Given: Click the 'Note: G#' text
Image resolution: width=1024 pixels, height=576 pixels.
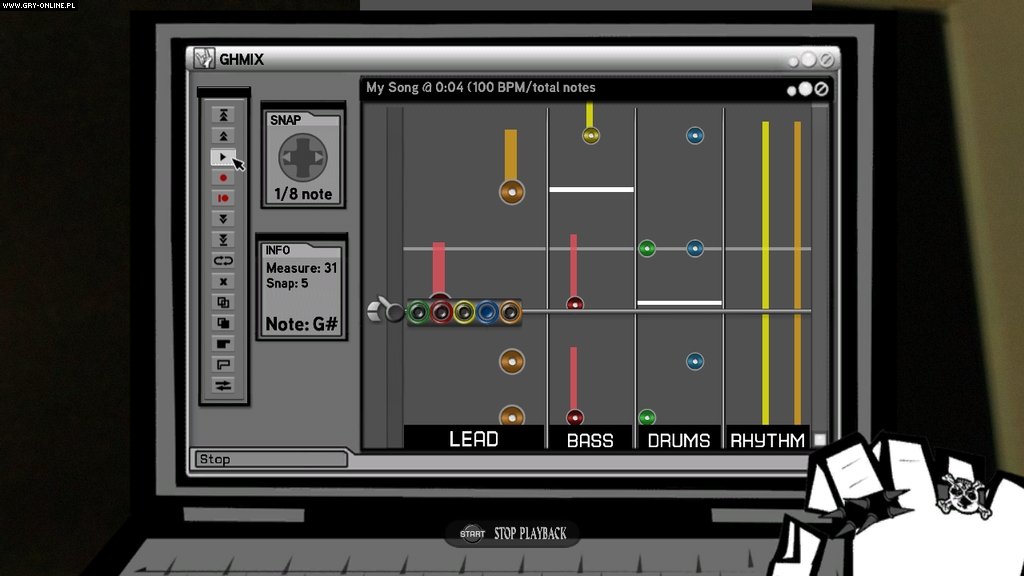Looking at the screenshot, I should pos(301,324).
